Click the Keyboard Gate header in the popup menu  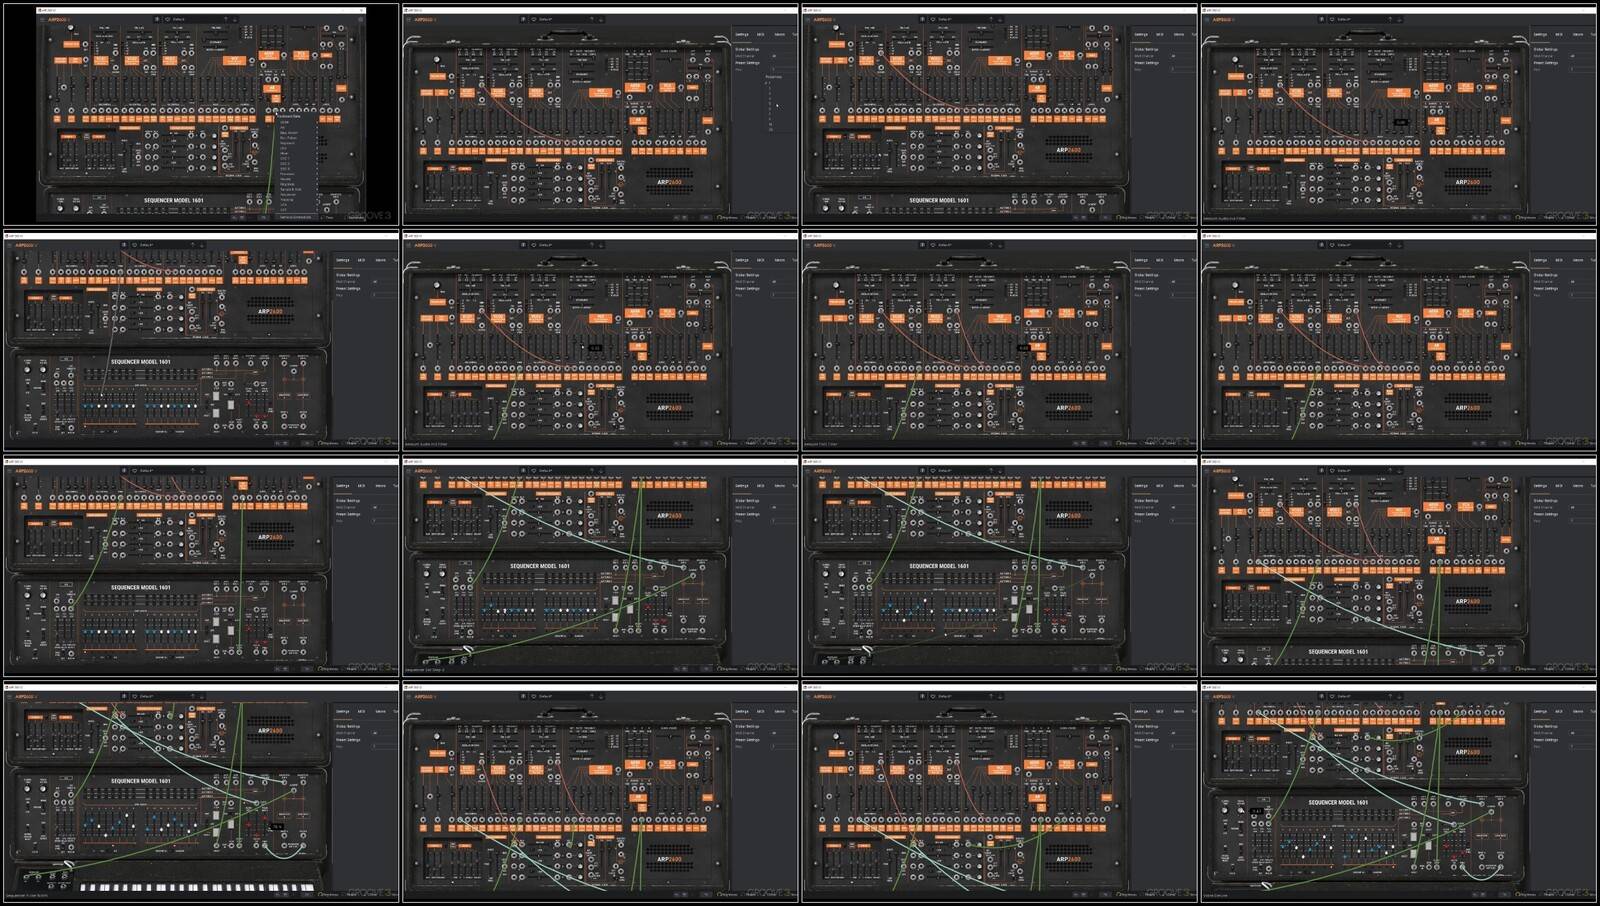coord(290,117)
